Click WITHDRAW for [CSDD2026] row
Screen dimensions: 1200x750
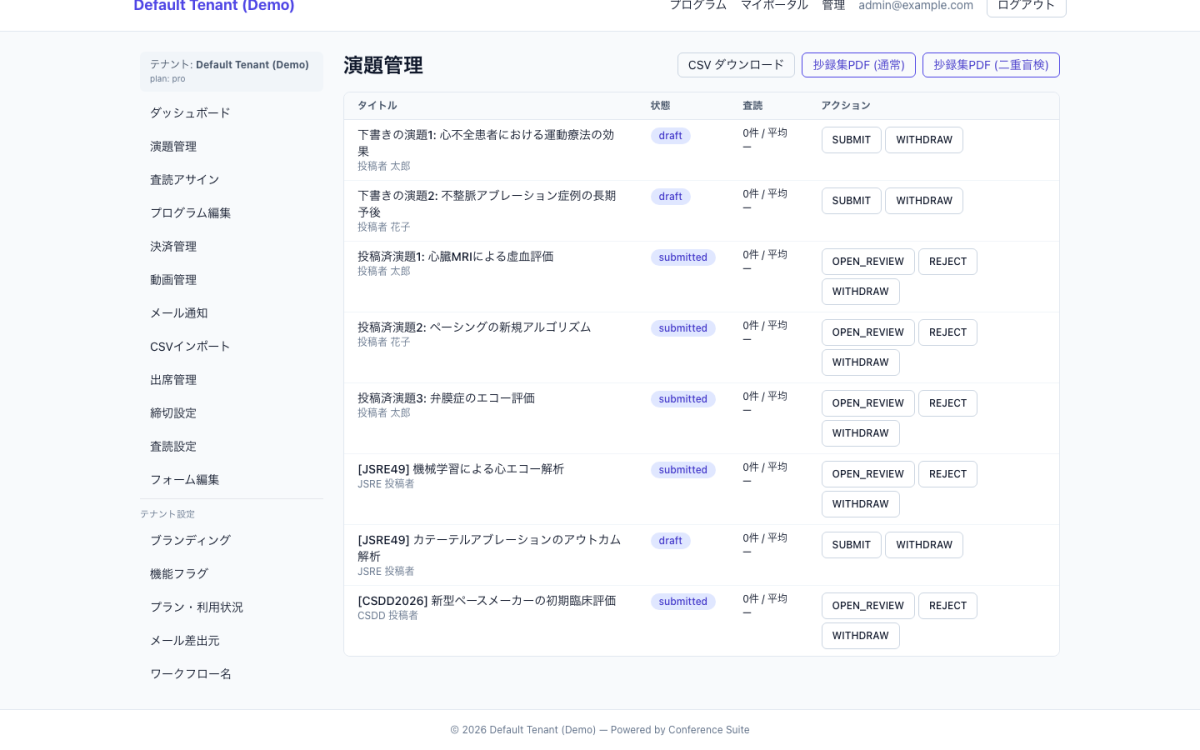click(860, 636)
